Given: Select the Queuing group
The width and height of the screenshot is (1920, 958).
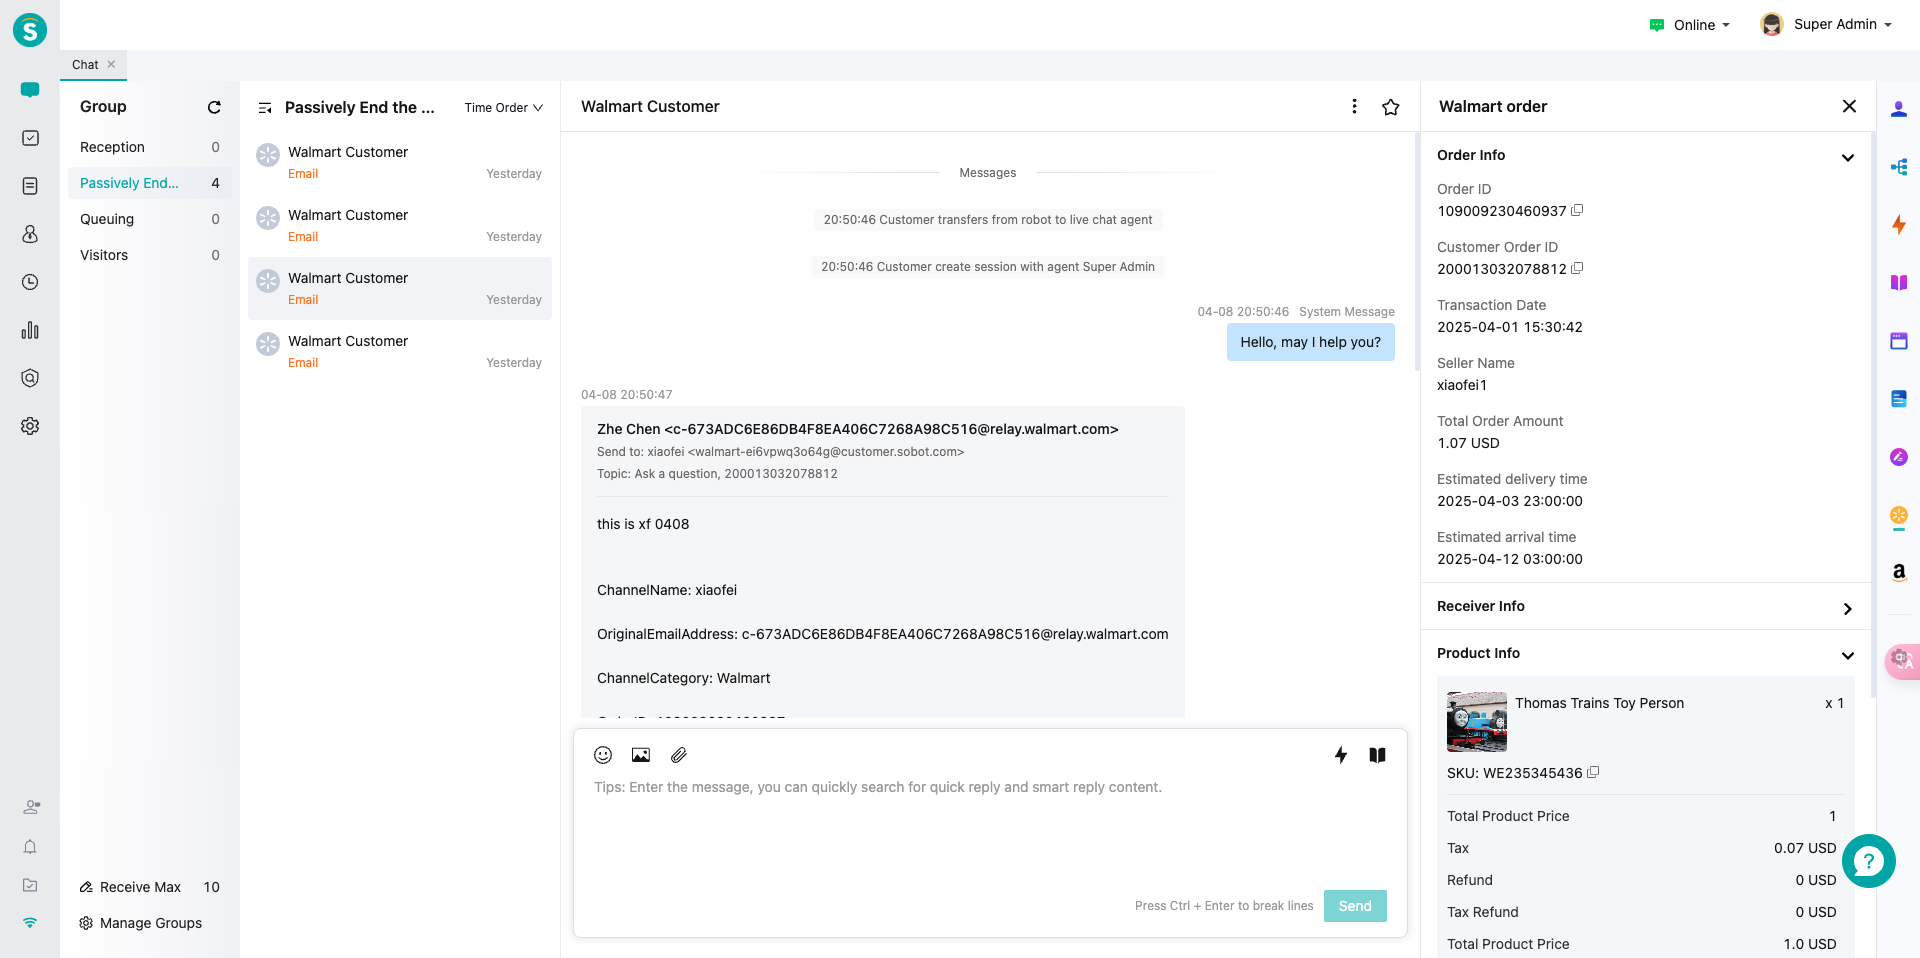Looking at the screenshot, I should (150, 219).
